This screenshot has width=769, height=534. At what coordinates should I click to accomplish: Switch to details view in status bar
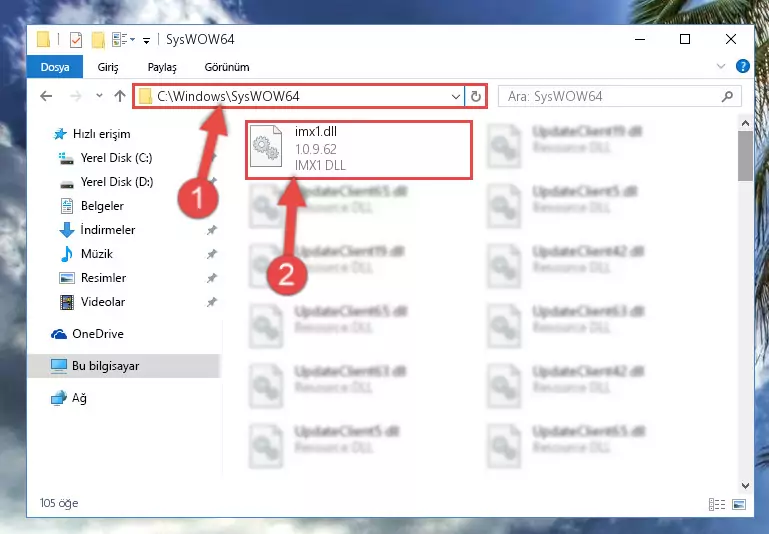coord(717,504)
